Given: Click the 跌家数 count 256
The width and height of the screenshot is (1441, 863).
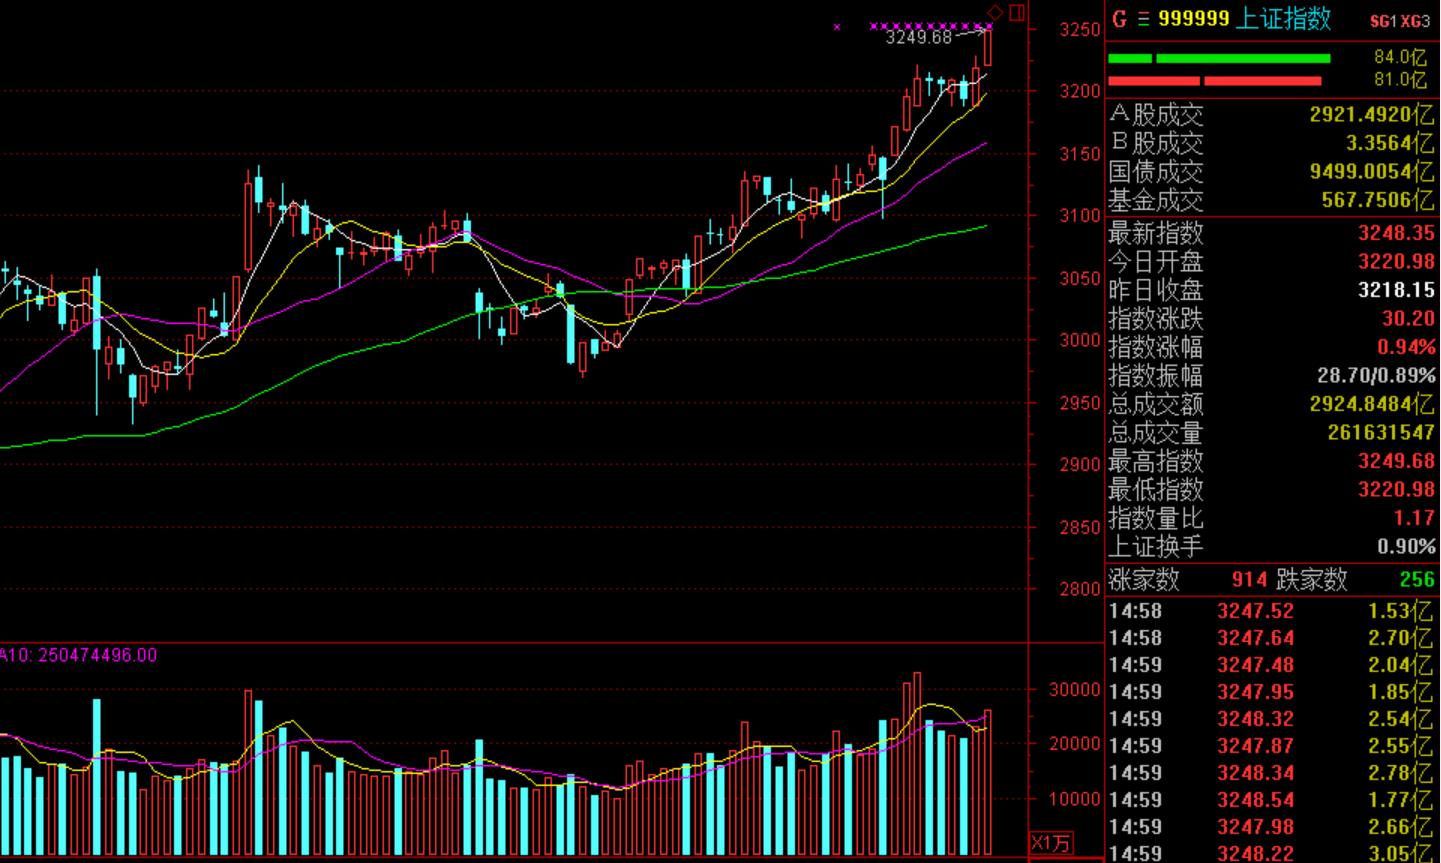Looking at the screenshot, I should (x=1417, y=579).
